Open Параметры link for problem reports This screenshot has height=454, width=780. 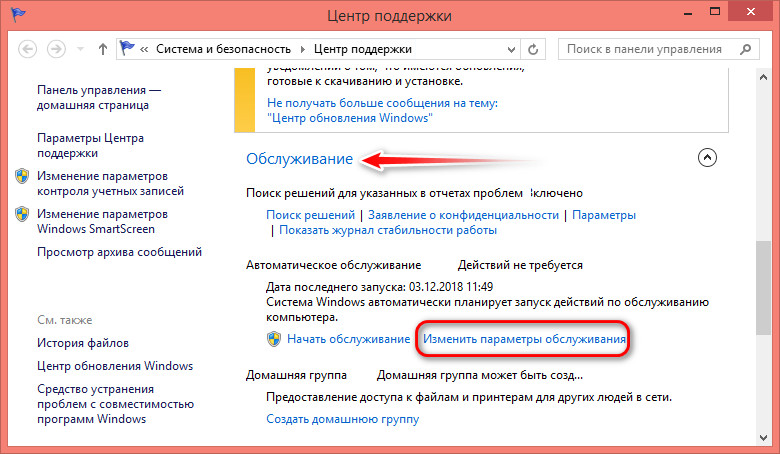pyautogui.click(x=604, y=215)
